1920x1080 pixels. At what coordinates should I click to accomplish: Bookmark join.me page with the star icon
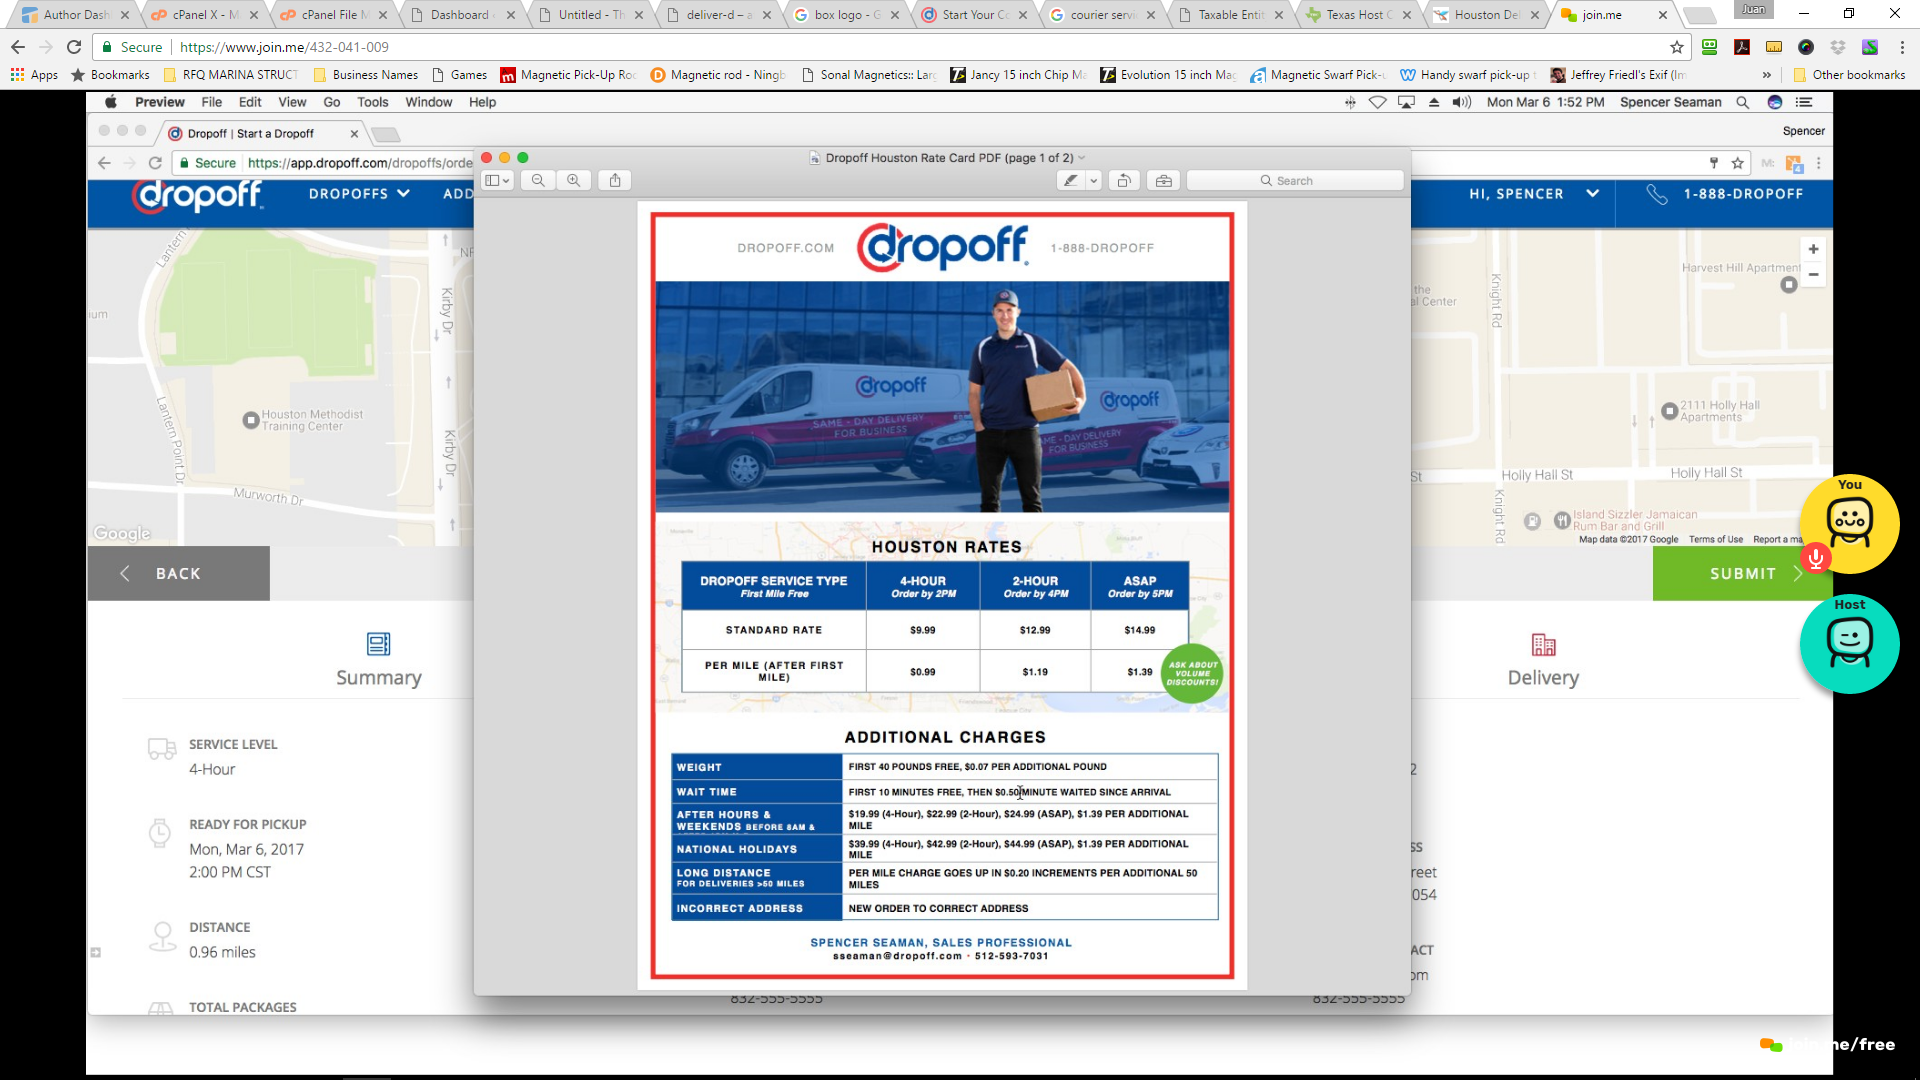1677,47
